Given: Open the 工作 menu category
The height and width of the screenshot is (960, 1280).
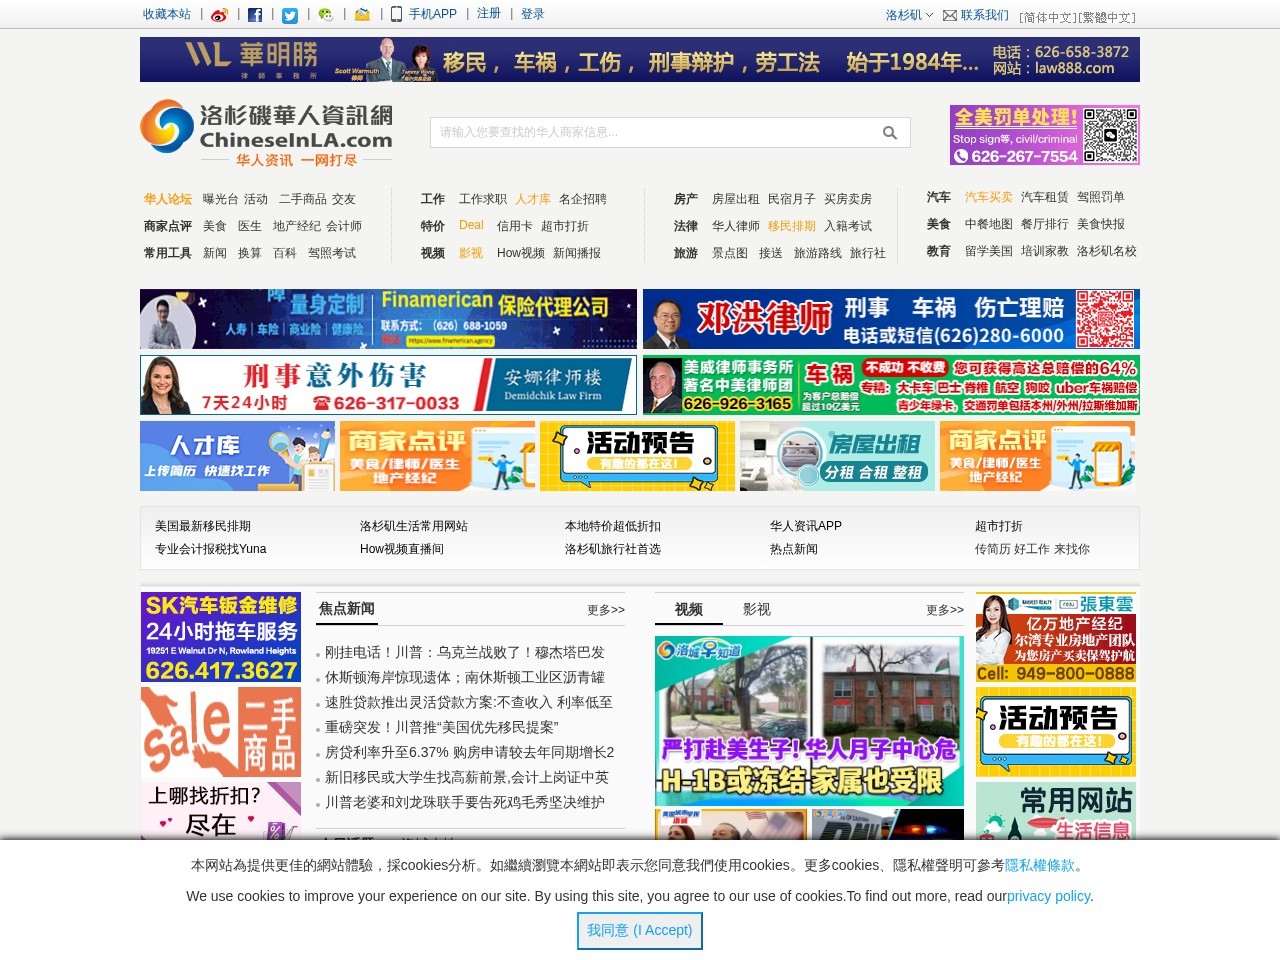Looking at the screenshot, I should click(x=433, y=199).
